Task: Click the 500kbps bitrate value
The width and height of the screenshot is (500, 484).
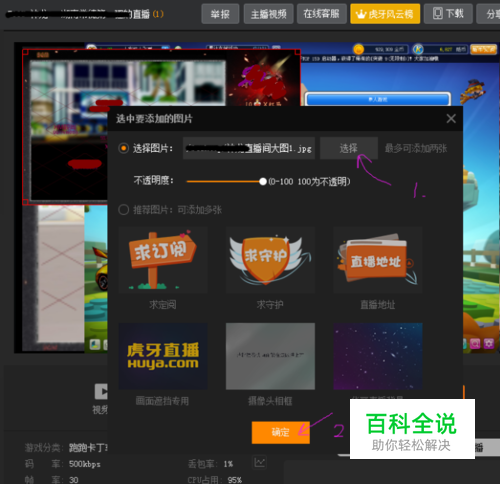Action: coord(85,464)
